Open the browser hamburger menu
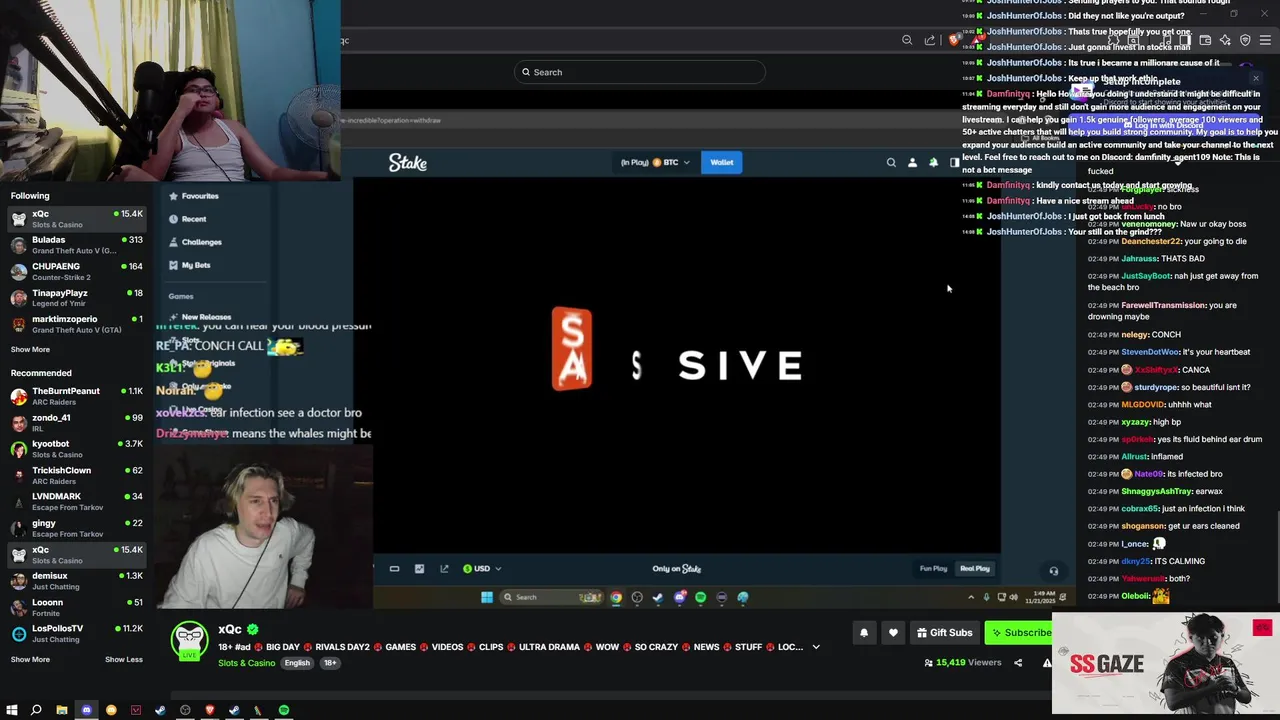This screenshot has height=720, width=1280. (1265, 40)
